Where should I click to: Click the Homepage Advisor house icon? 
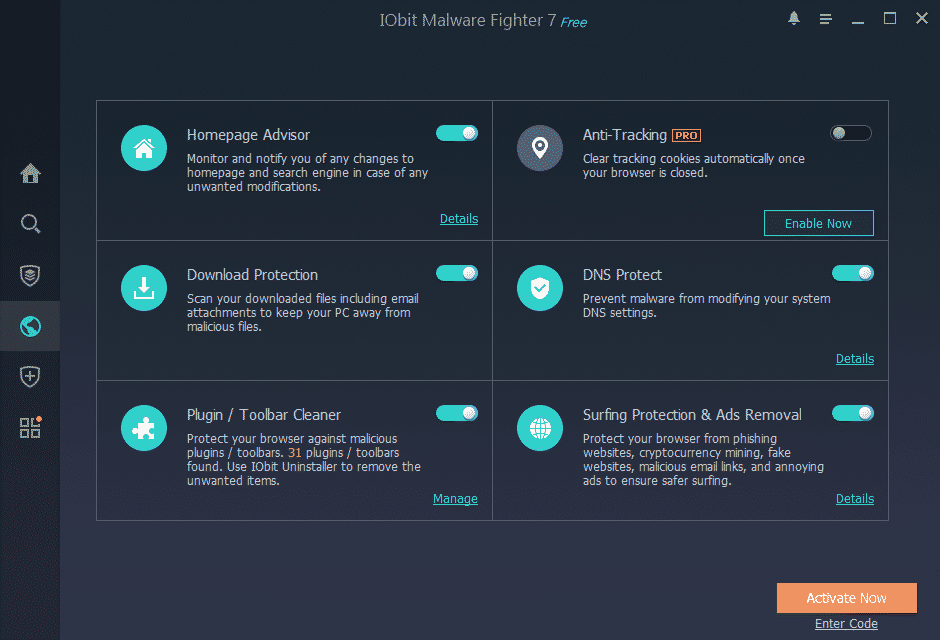pyautogui.click(x=144, y=148)
